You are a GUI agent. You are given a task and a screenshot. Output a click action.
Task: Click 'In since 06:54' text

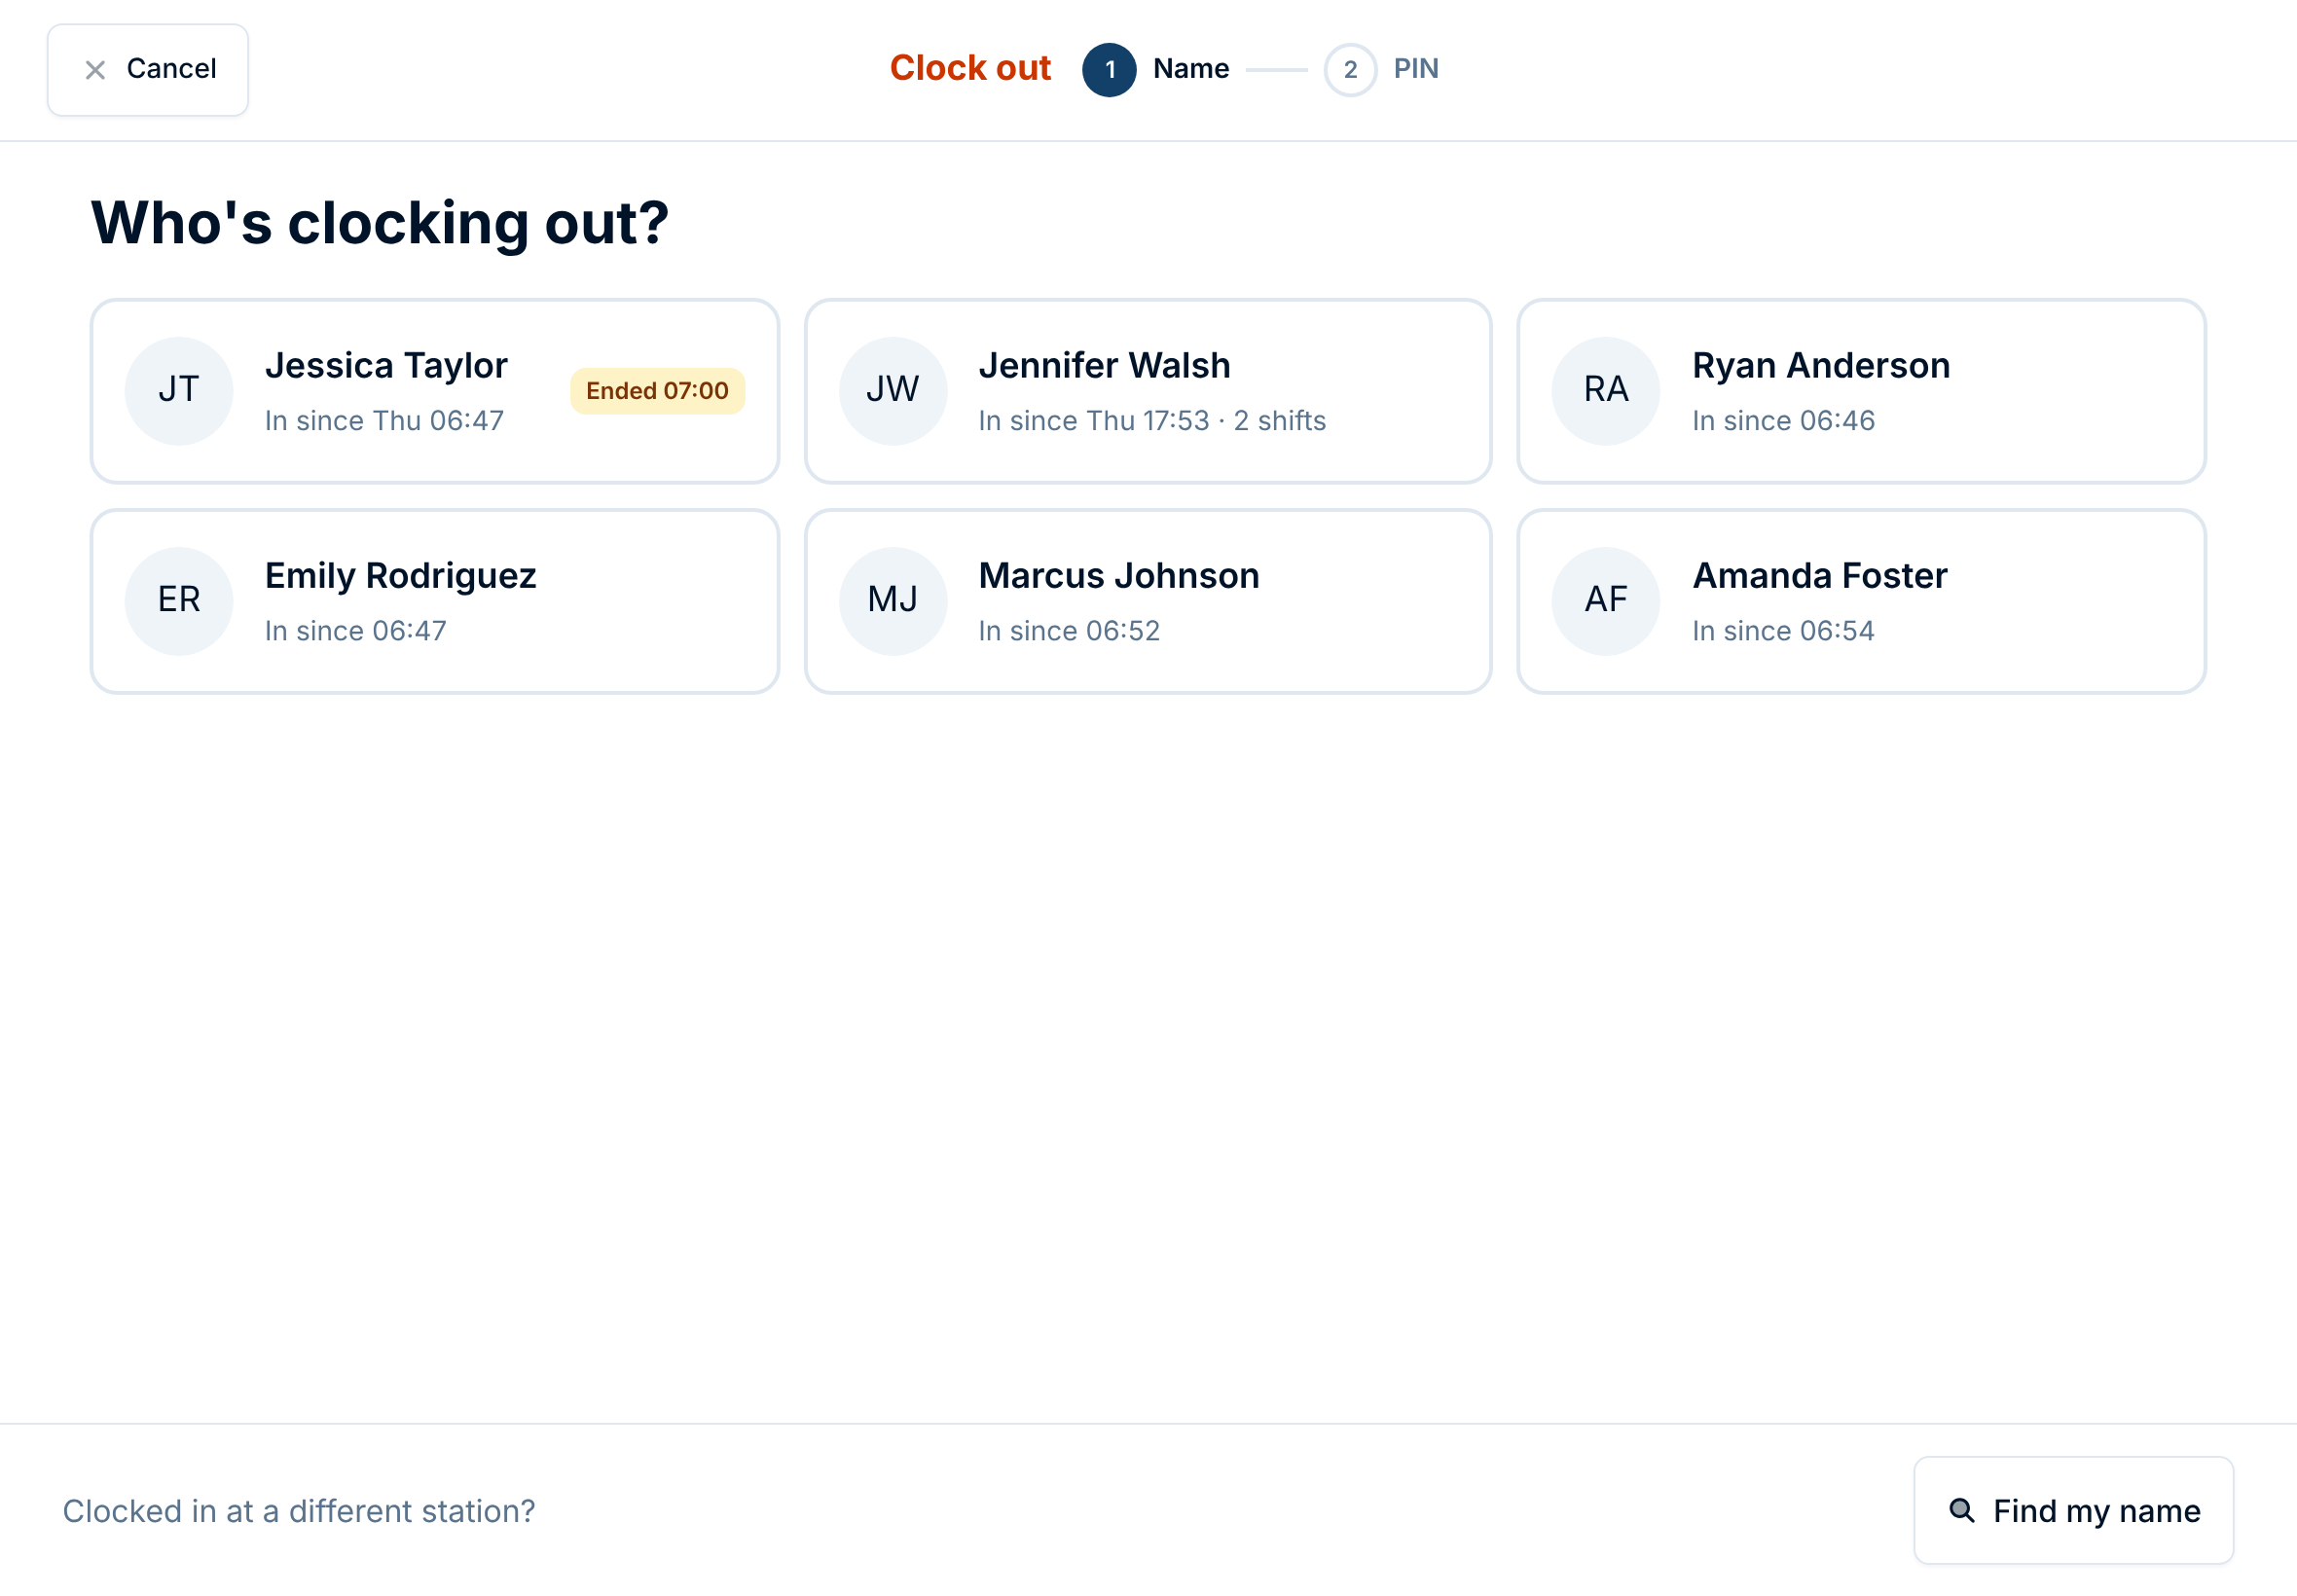[x=1783, y=631]
